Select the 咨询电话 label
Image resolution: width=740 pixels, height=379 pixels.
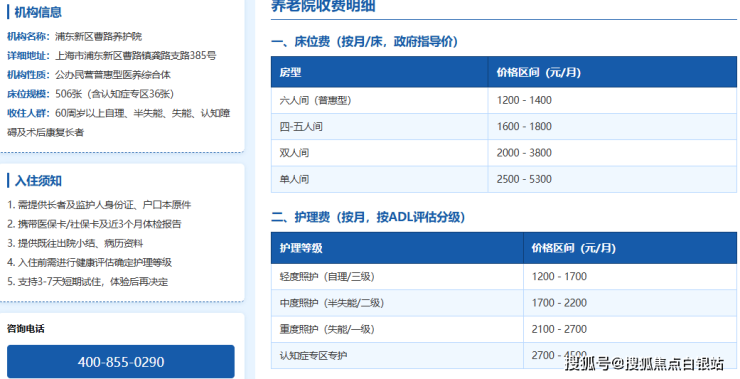(x=26, y=329)
